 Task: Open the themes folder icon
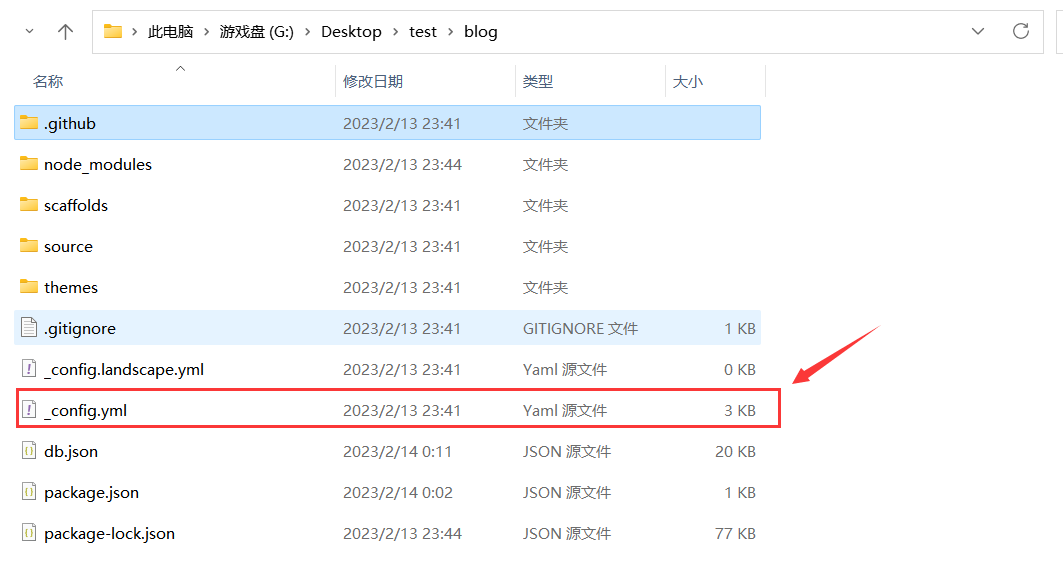coord(28,287)
